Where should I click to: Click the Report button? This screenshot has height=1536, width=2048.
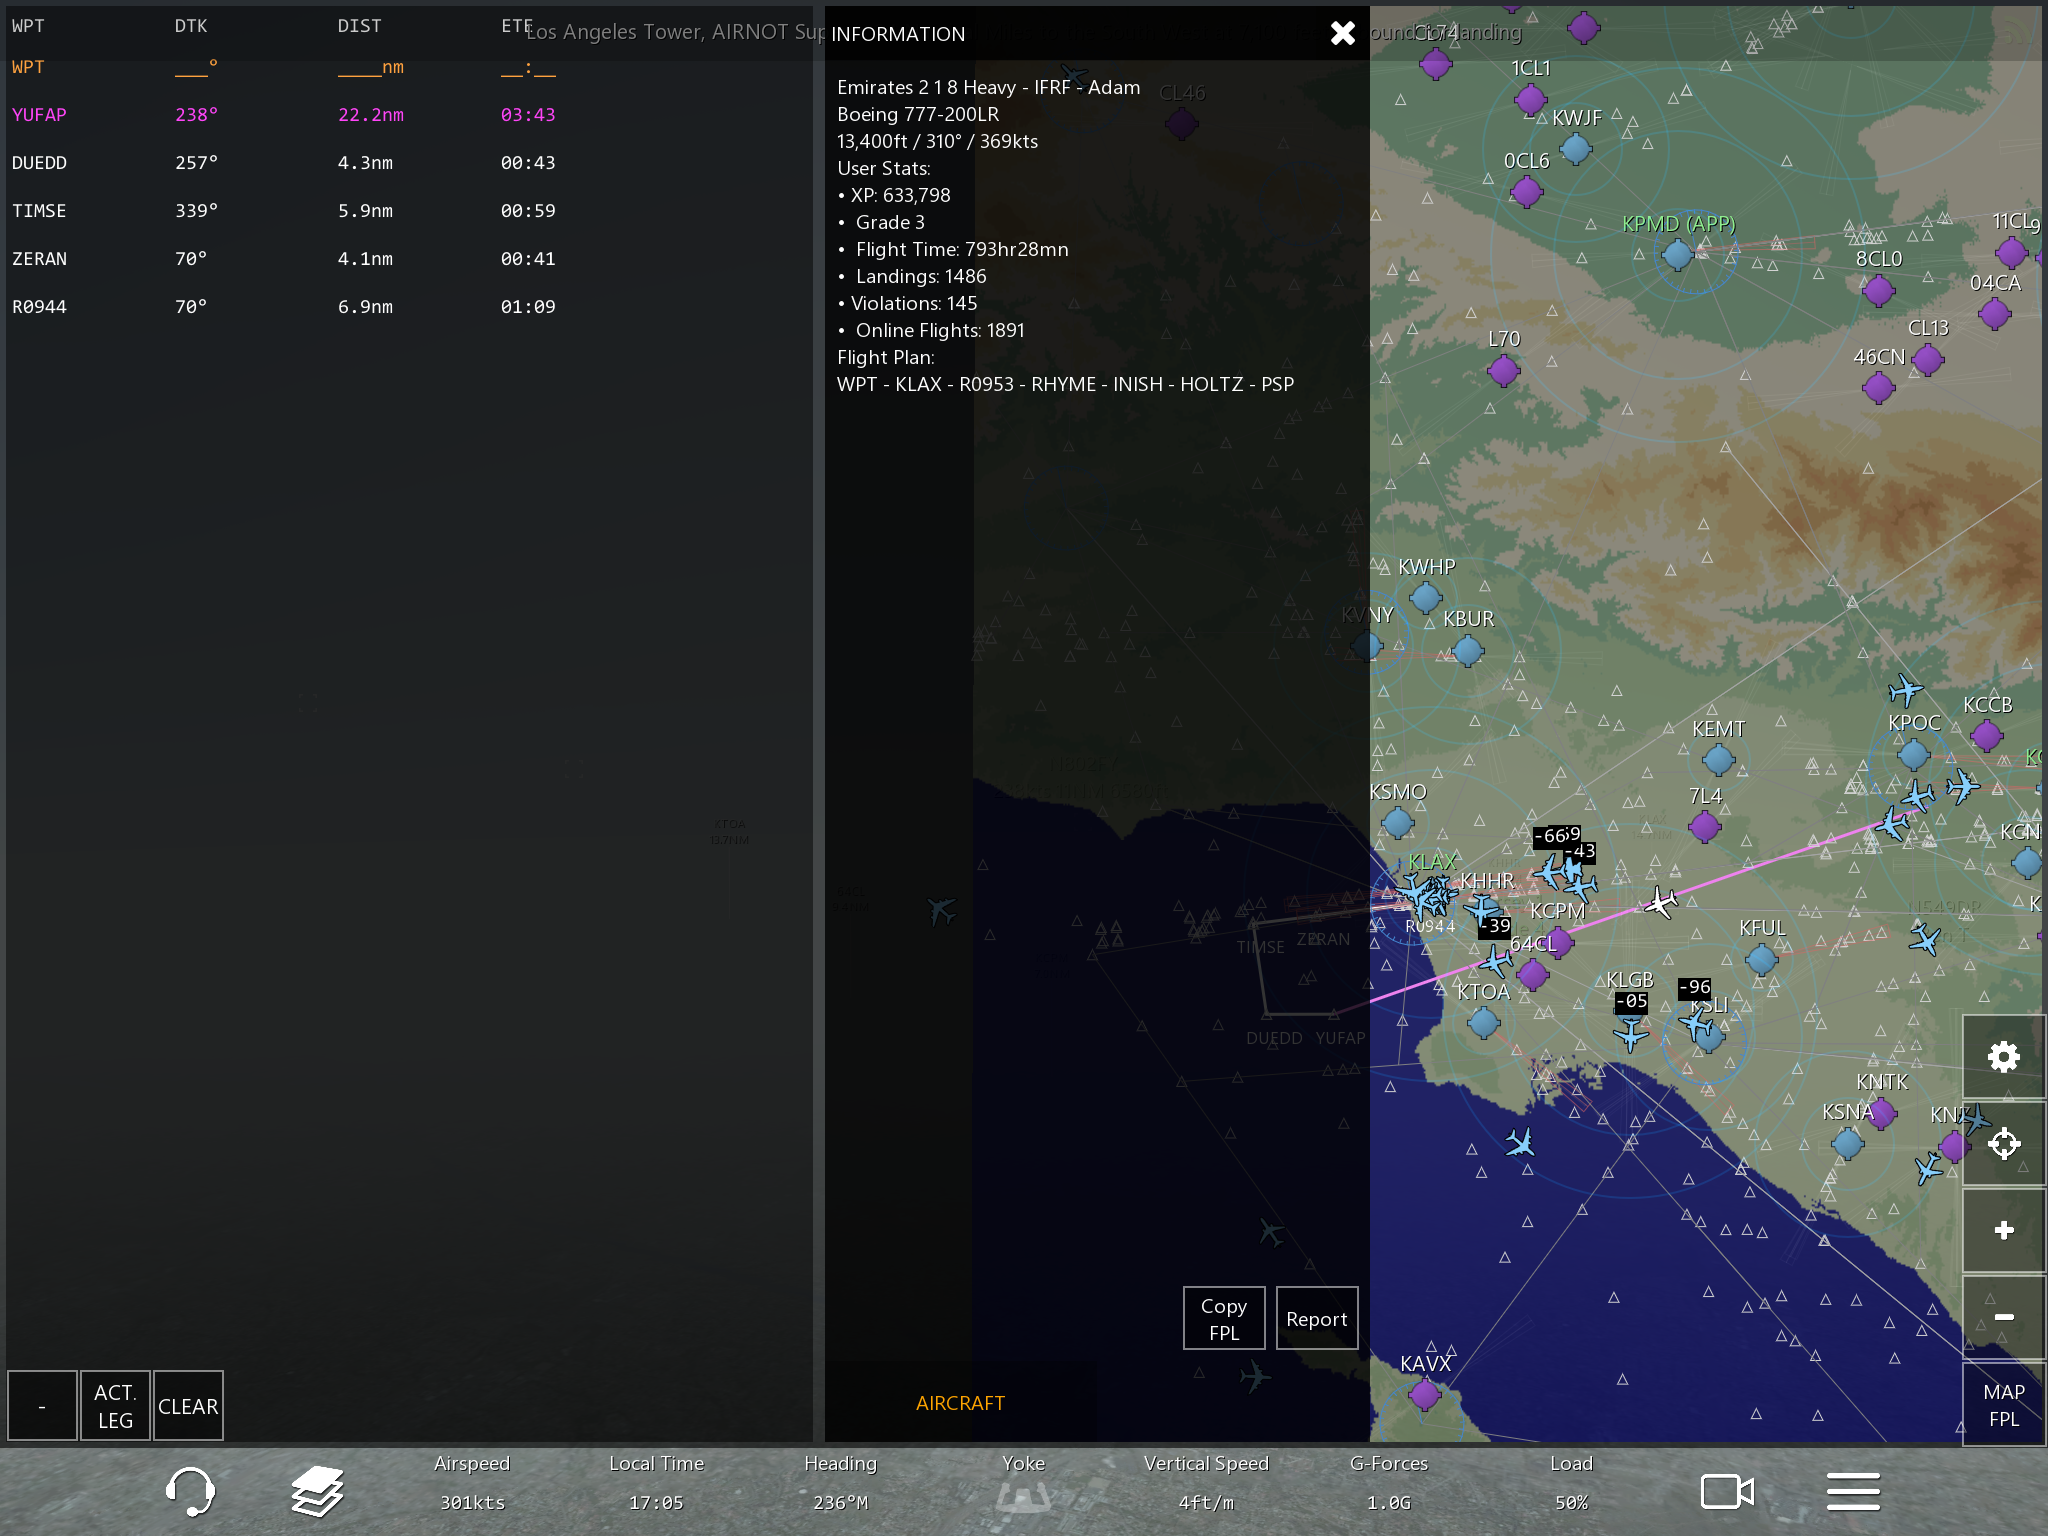1316,1319
